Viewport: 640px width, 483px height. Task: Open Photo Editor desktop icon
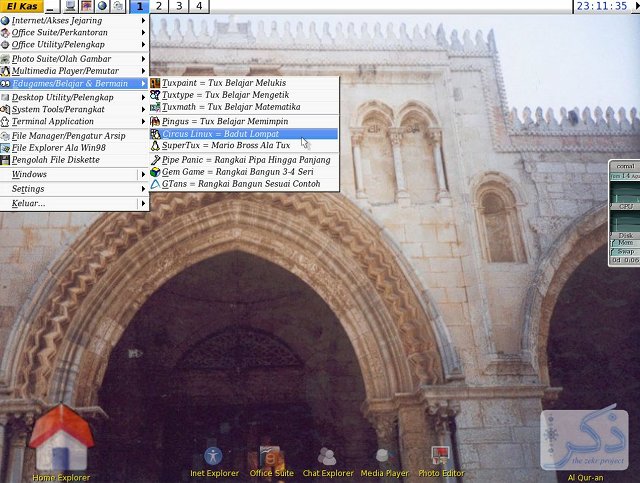click(x=440, y=456)
